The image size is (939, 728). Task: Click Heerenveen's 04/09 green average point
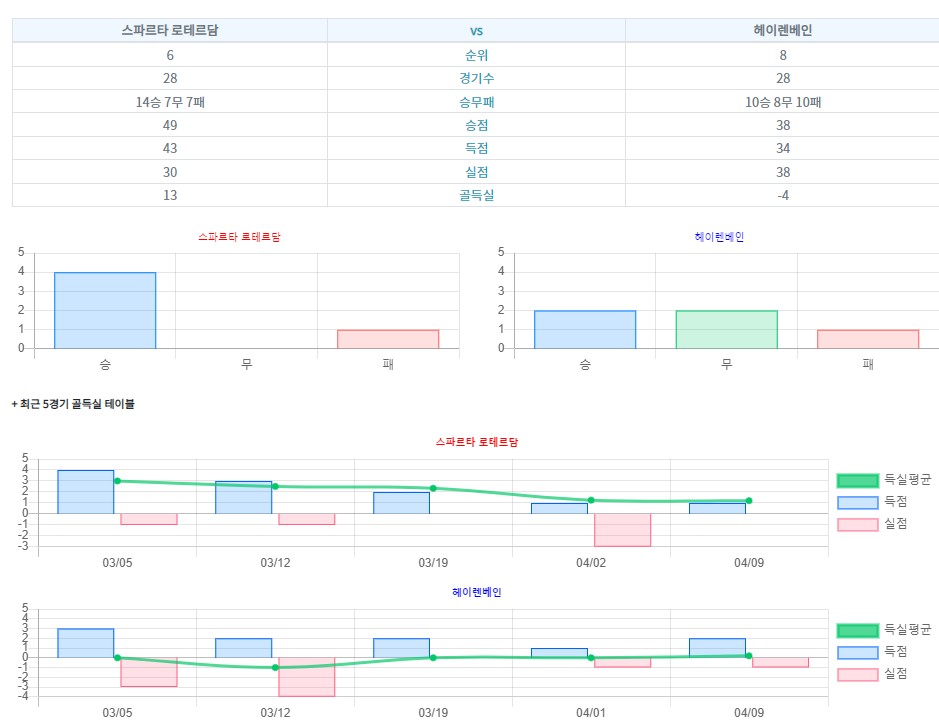749,656
